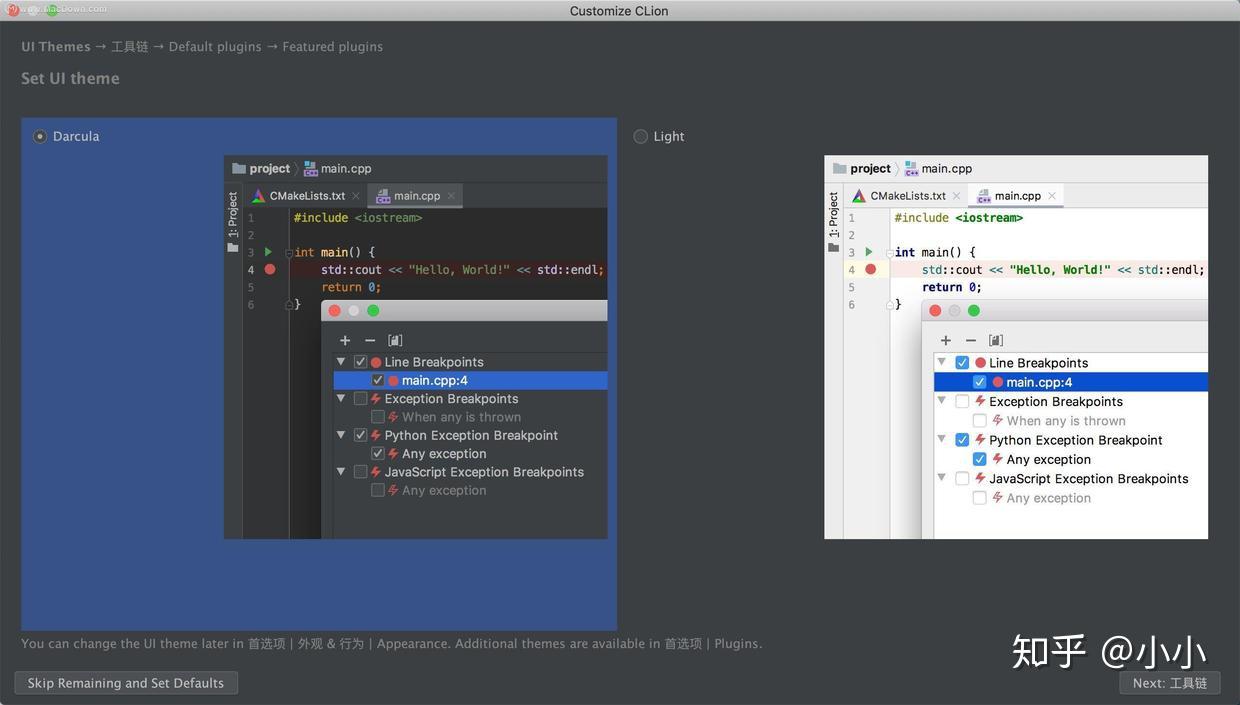1240x705 pixels.
Task: Select the Light theme radio button
Action: tap(641, 136)
